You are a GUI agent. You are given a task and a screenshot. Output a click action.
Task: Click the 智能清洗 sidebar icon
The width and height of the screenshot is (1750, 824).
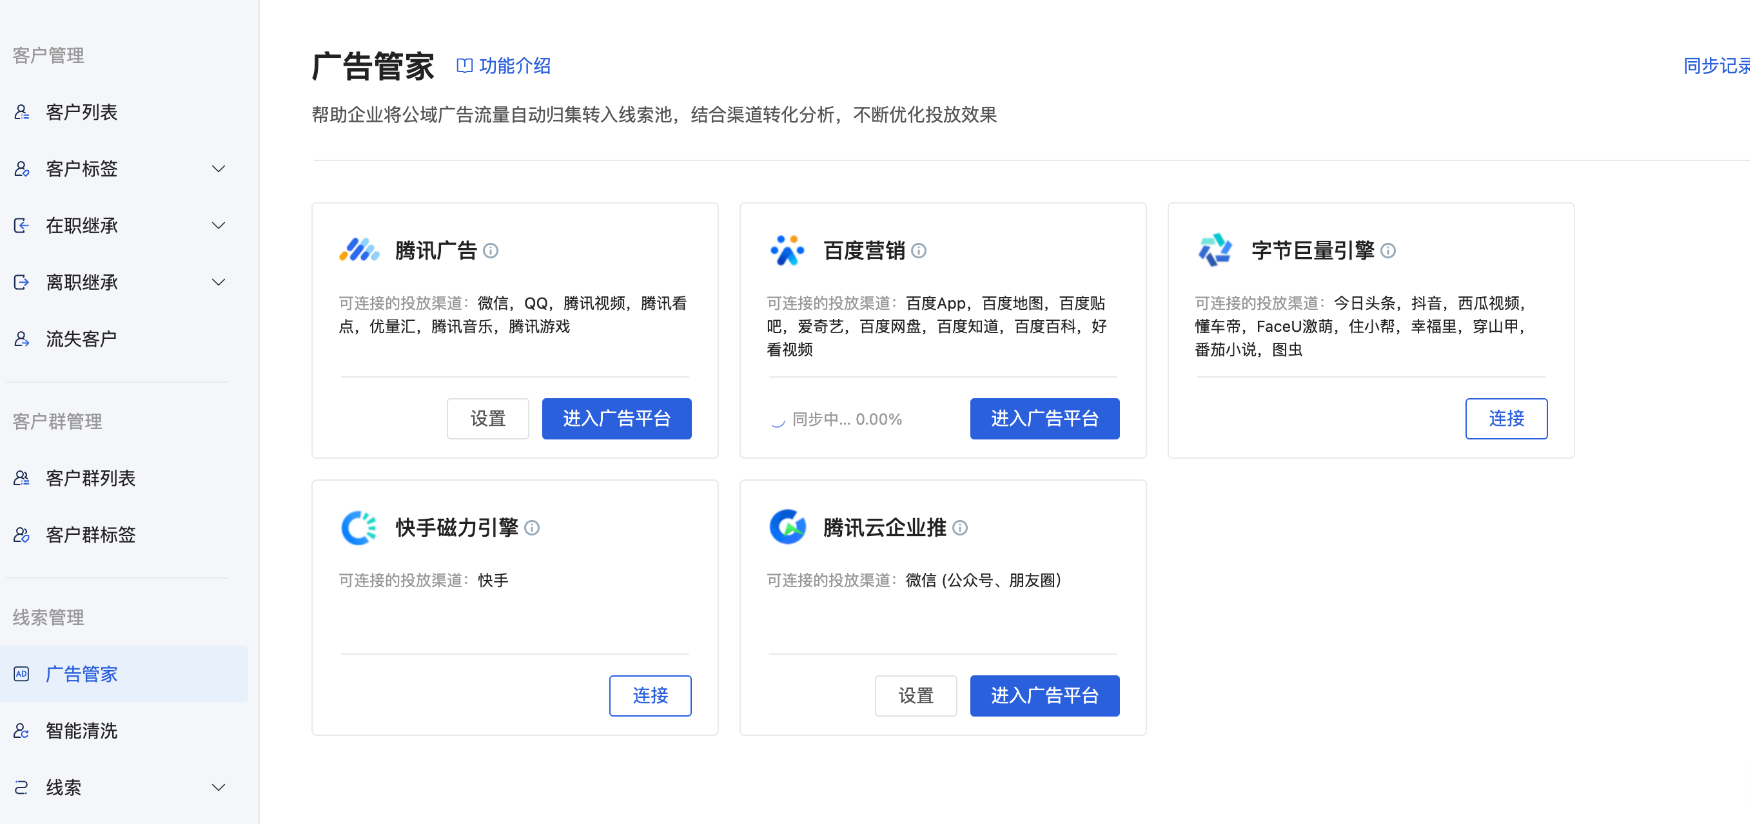tap(21, 731)
